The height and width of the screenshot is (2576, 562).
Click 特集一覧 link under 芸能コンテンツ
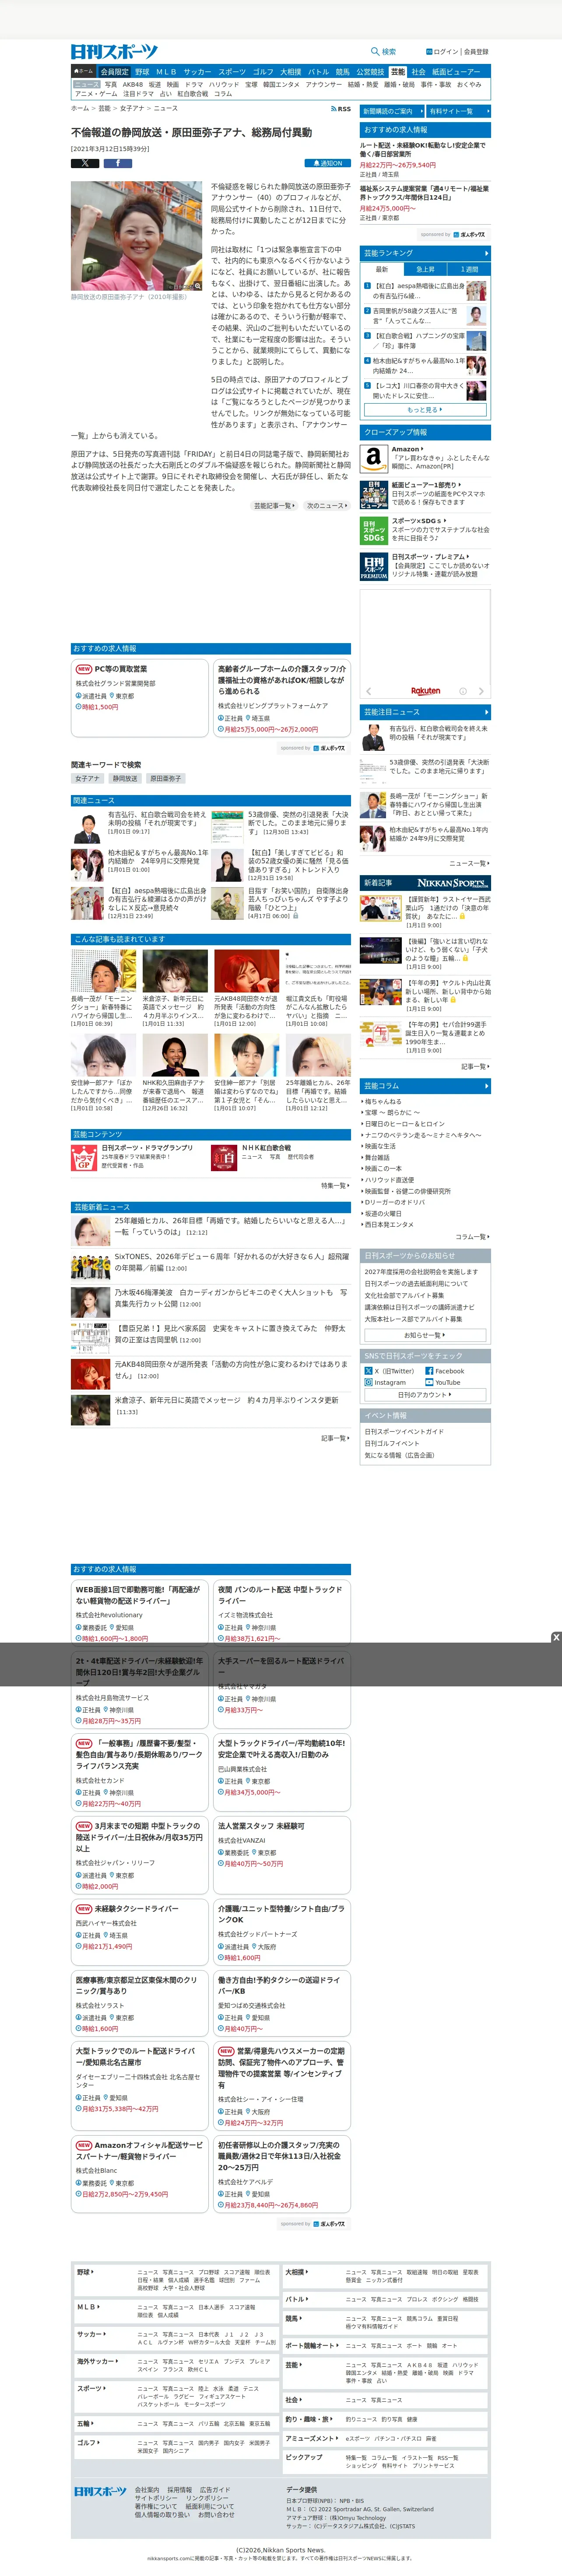(x=334, y=1185)
